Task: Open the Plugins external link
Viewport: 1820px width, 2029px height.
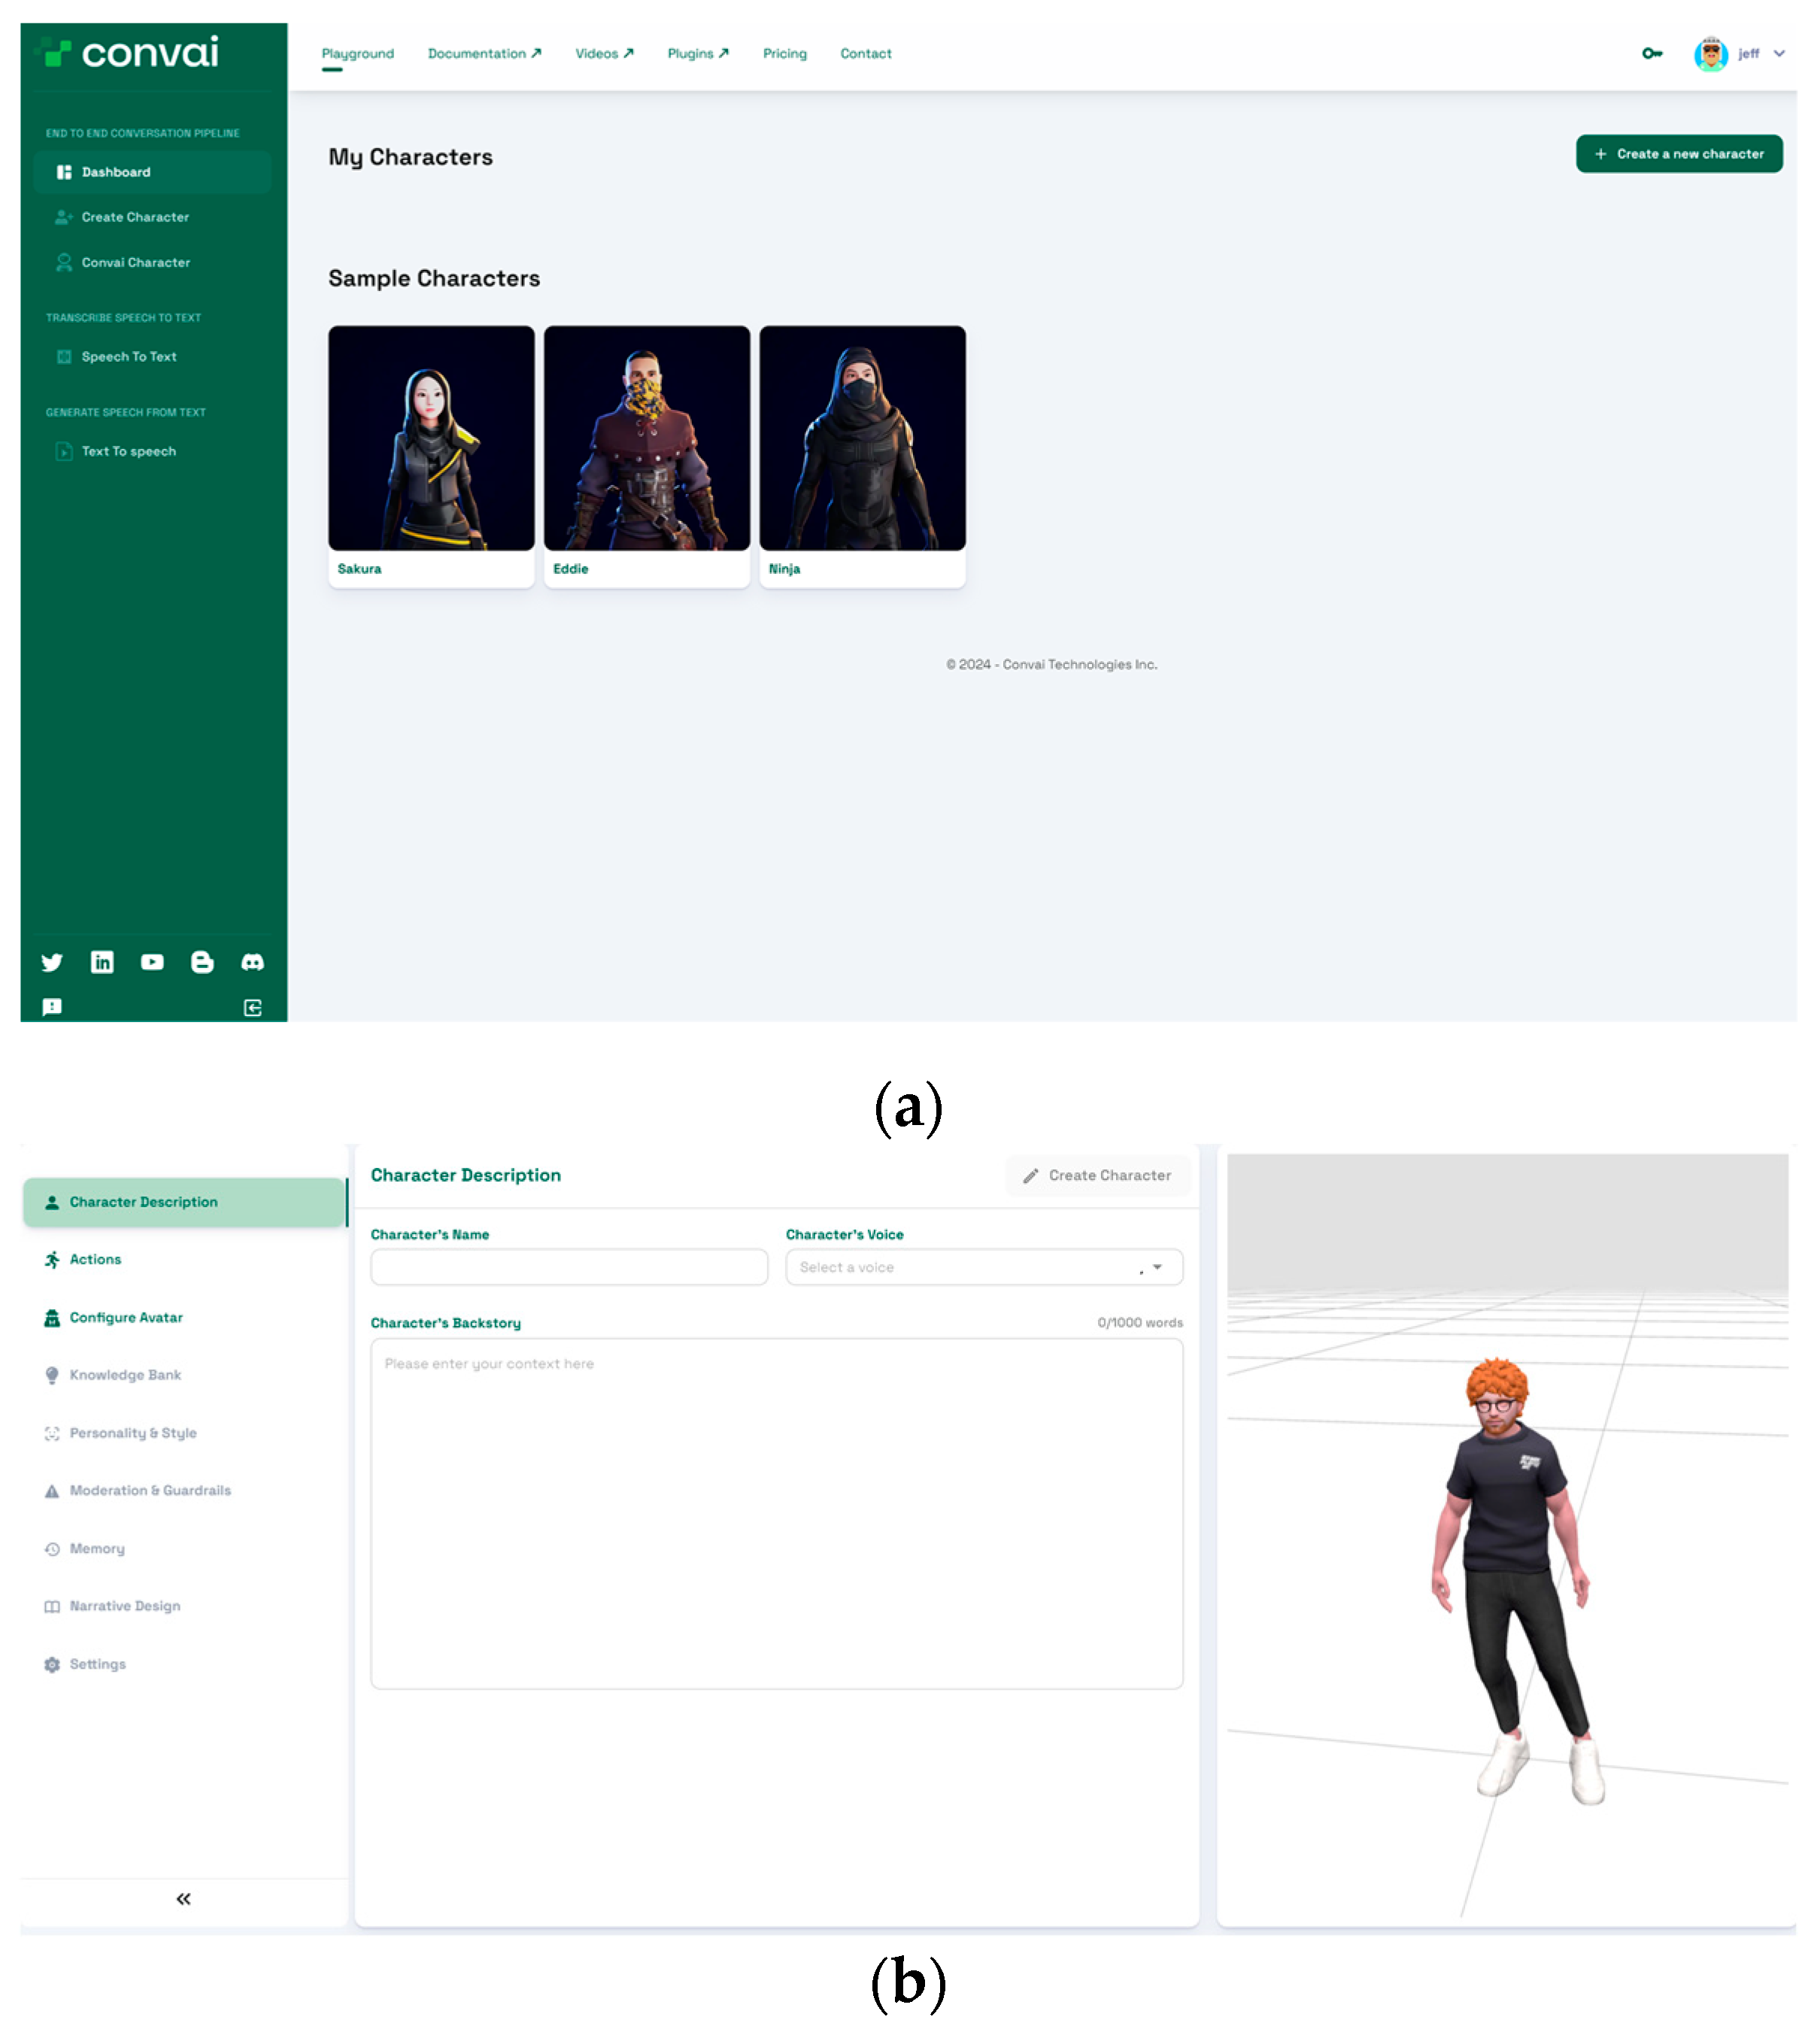Action: [x=698, y=54]
